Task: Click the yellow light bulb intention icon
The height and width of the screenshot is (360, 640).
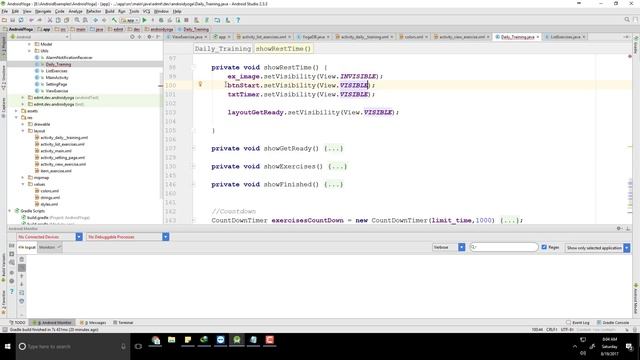Action: (200, 84)
